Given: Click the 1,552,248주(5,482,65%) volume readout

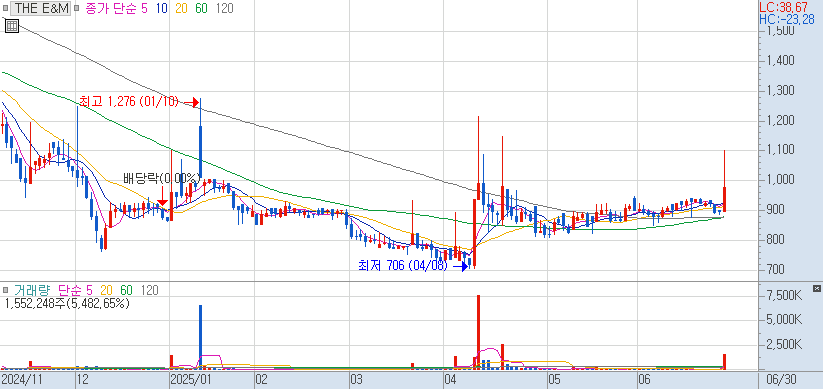Looking at the screenshot, I should [x=67, y=303].
